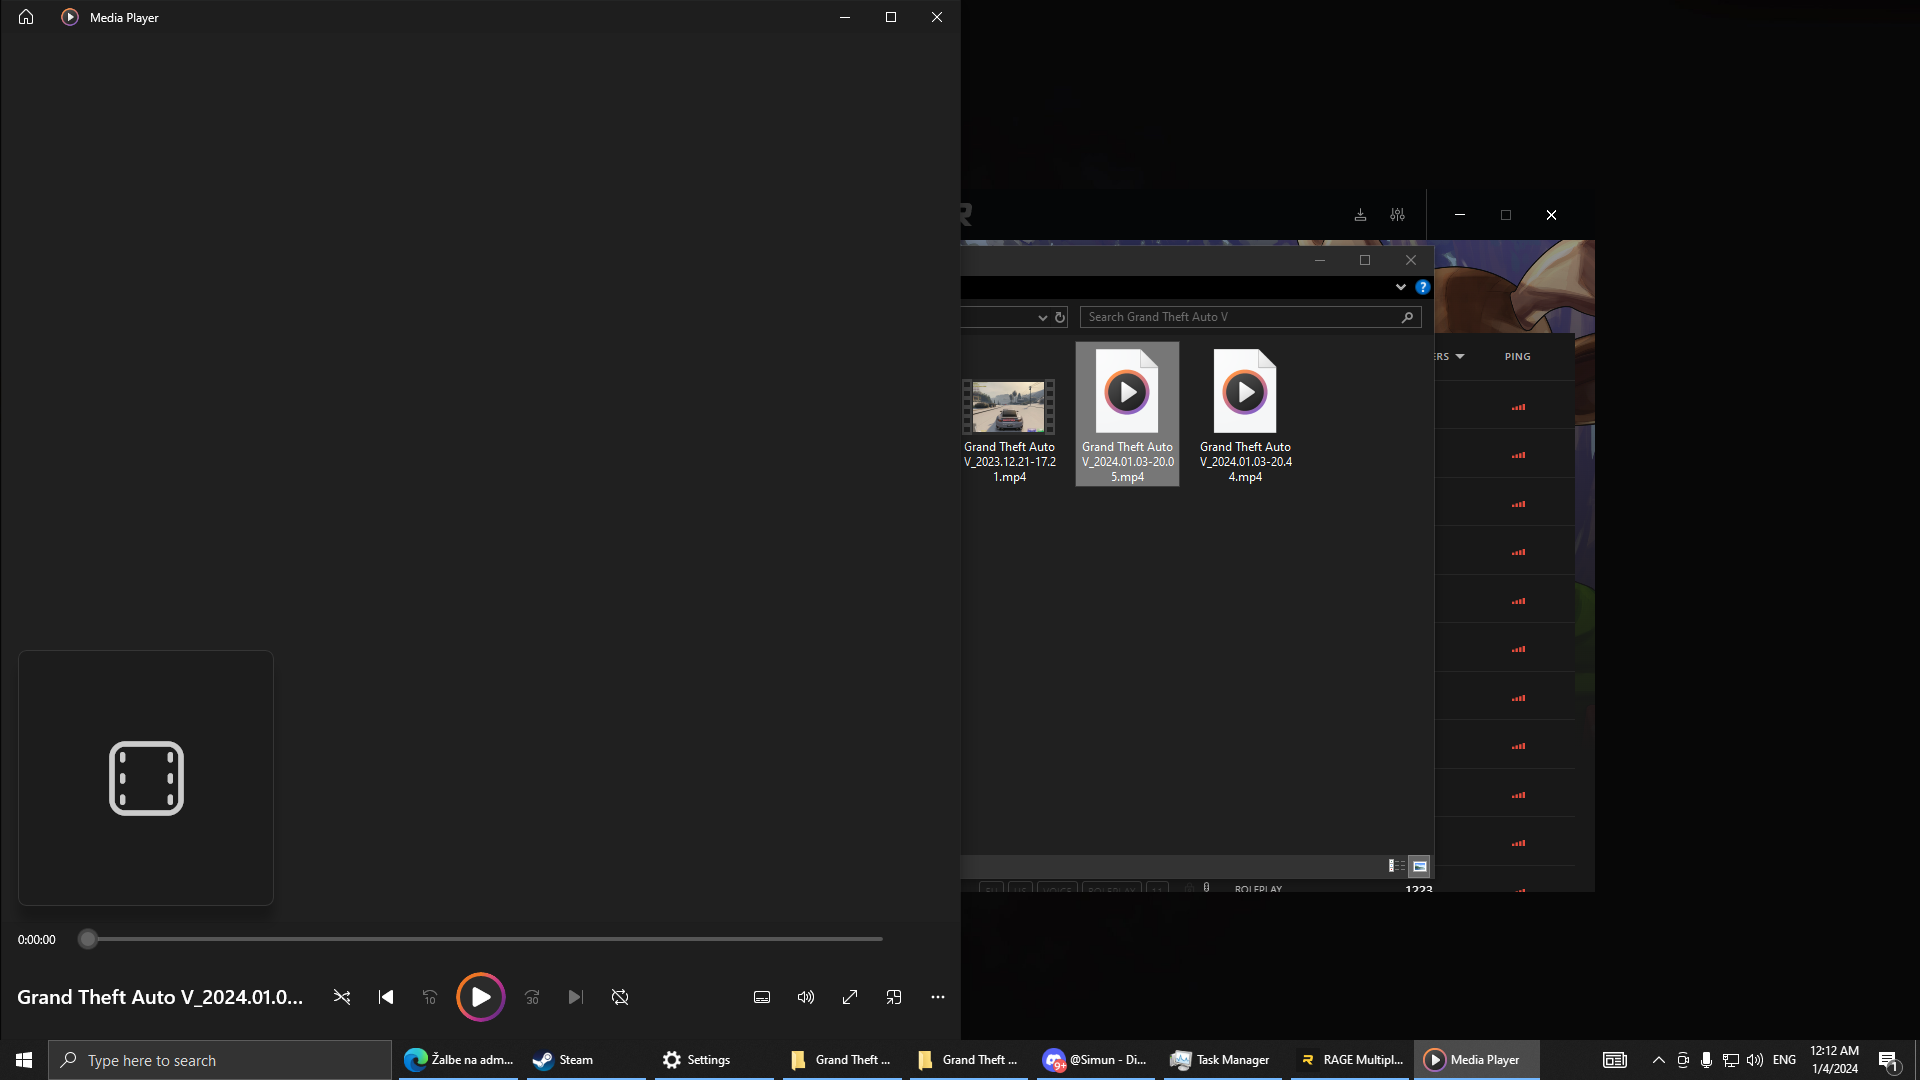
Task: Open Steam from the taskbar
Action: pos(586,1060)
